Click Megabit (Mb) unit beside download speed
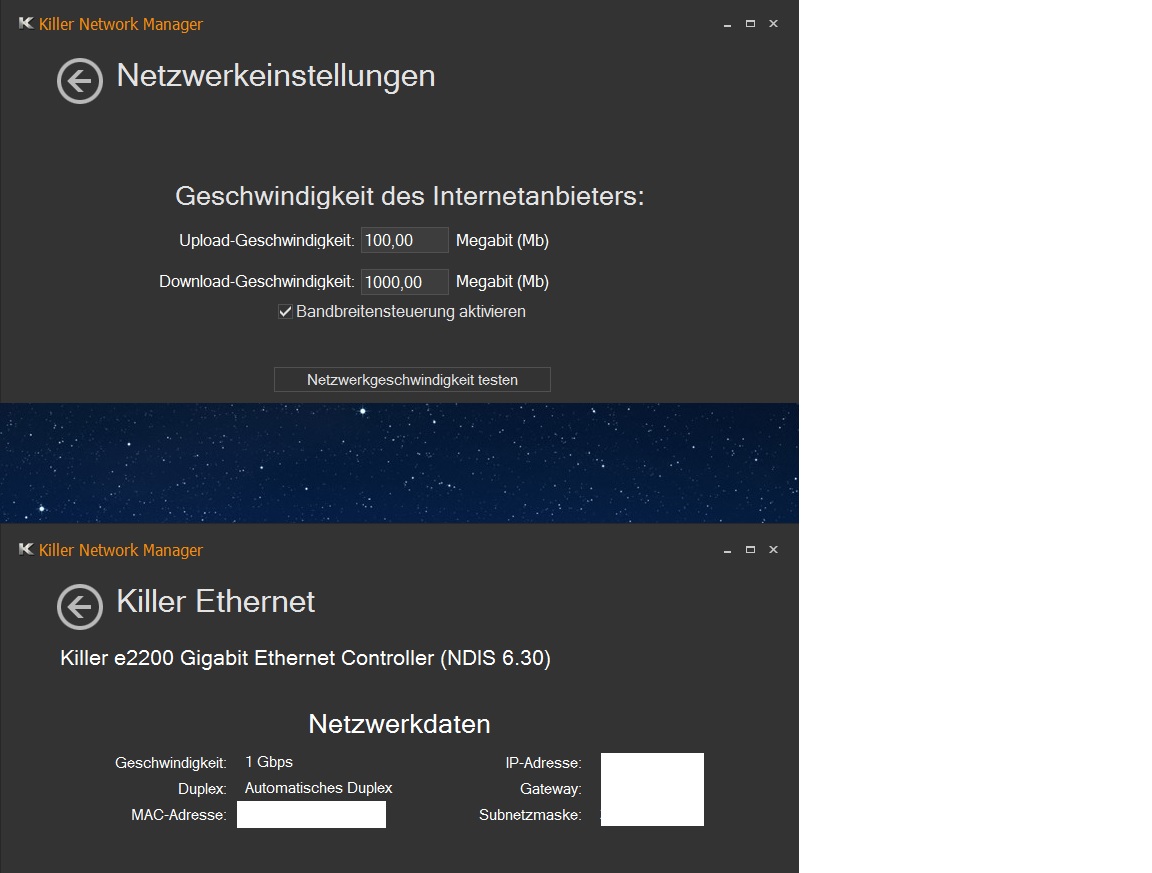1152x873 pixels. (x=503, y=282)
